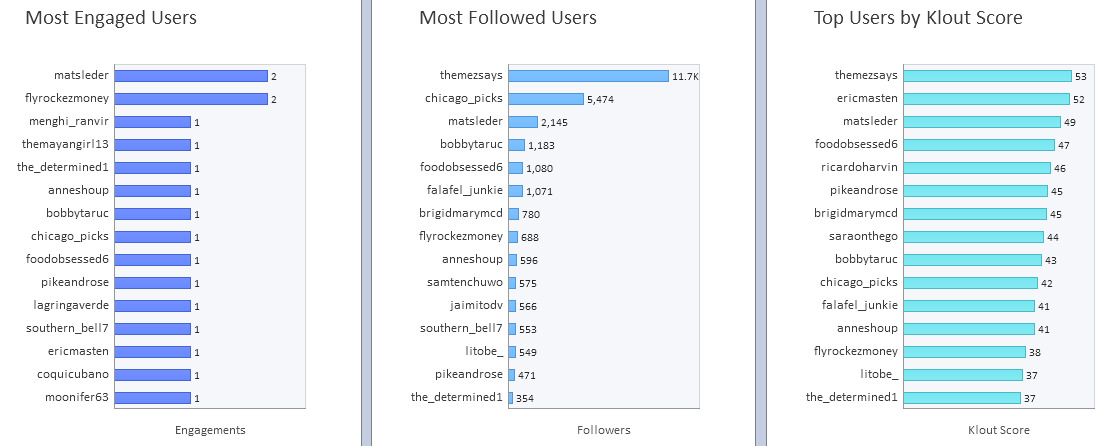Click ericmasten Klout score bar of 52
The image size is (1120, 446).
(986, 99)
